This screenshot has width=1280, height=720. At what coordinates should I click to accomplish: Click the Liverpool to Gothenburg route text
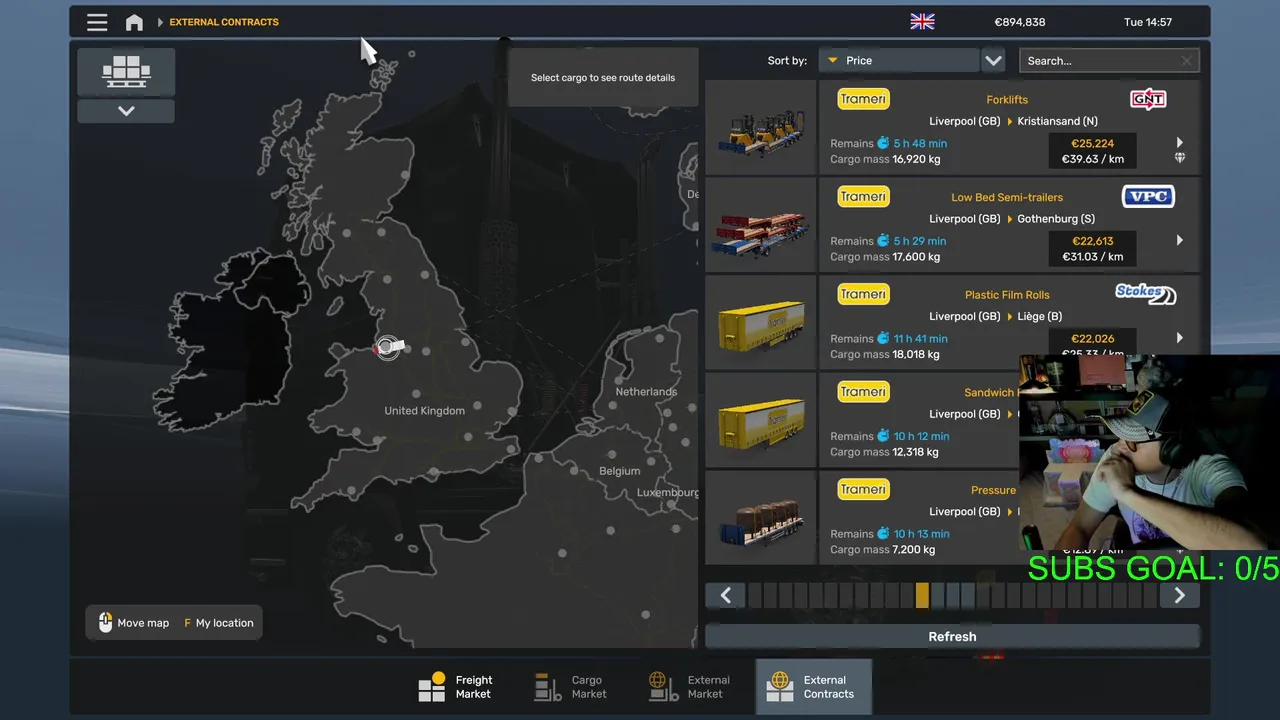[1012, 219]
